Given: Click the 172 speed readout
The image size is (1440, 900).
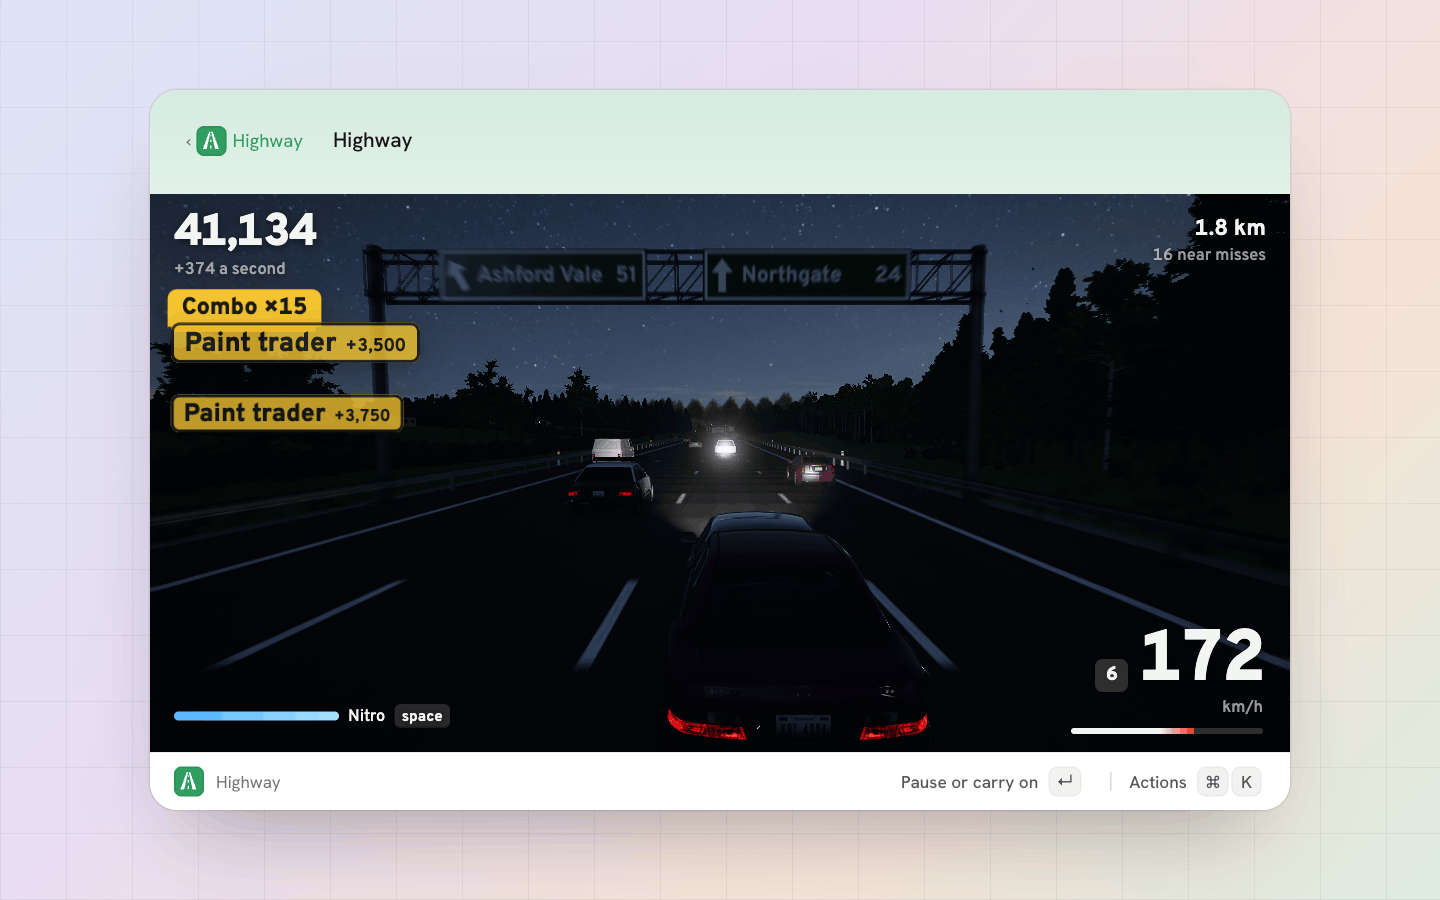Looking at the screenshot, I should [1202, 655].
